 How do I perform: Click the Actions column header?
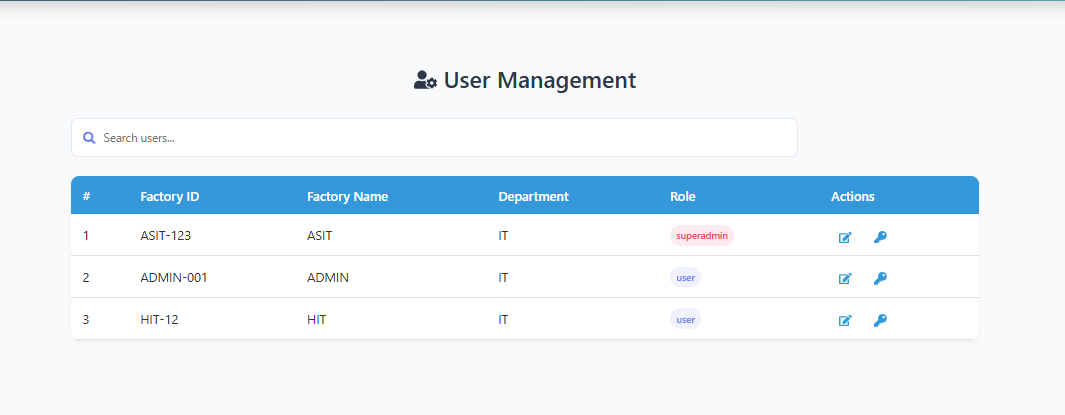(x=852, y=196)
